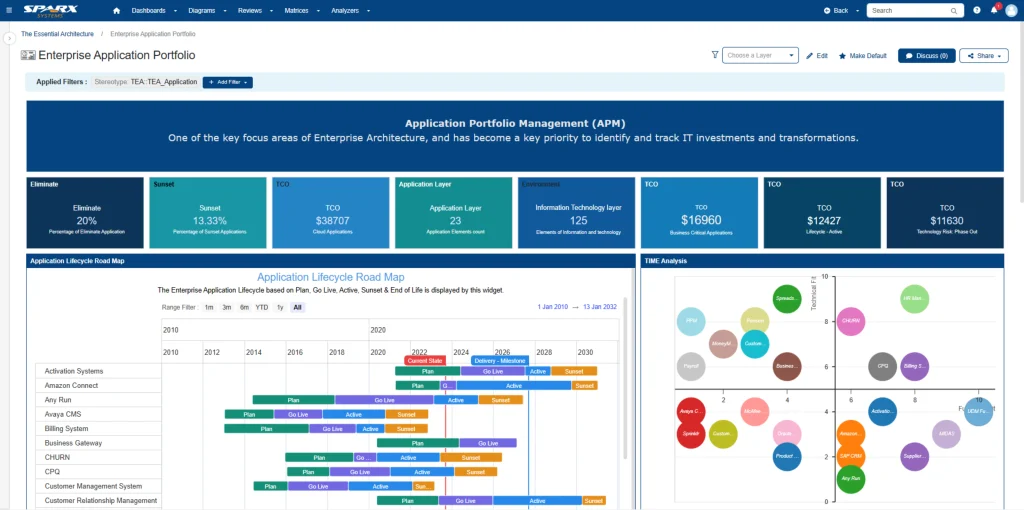
Task: Open the Sunset 13.33% tile
Action: coord(208,213)
